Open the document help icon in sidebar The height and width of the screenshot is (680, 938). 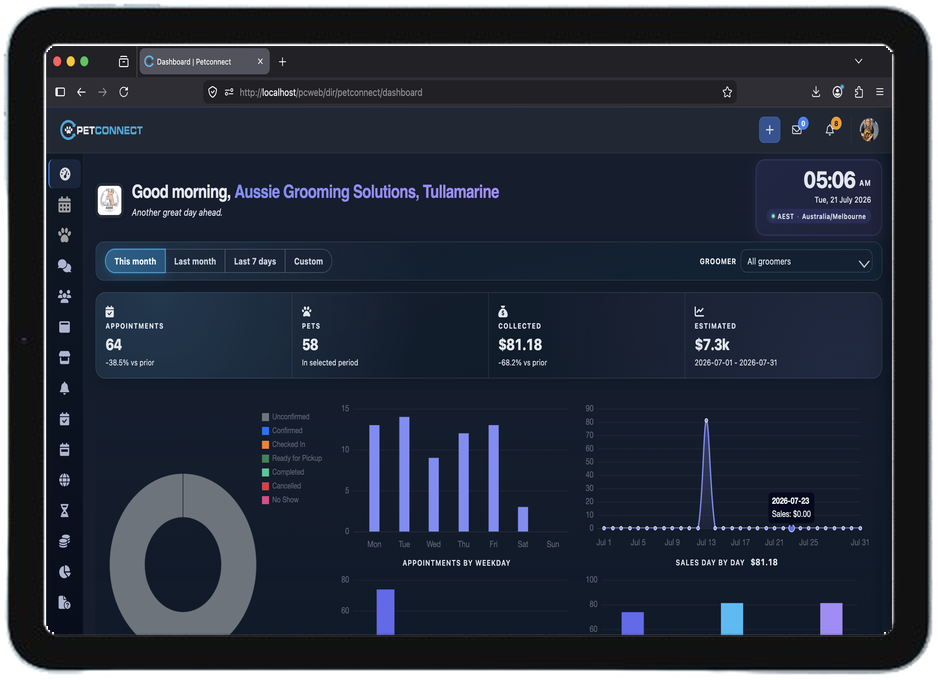coord(65,602)
